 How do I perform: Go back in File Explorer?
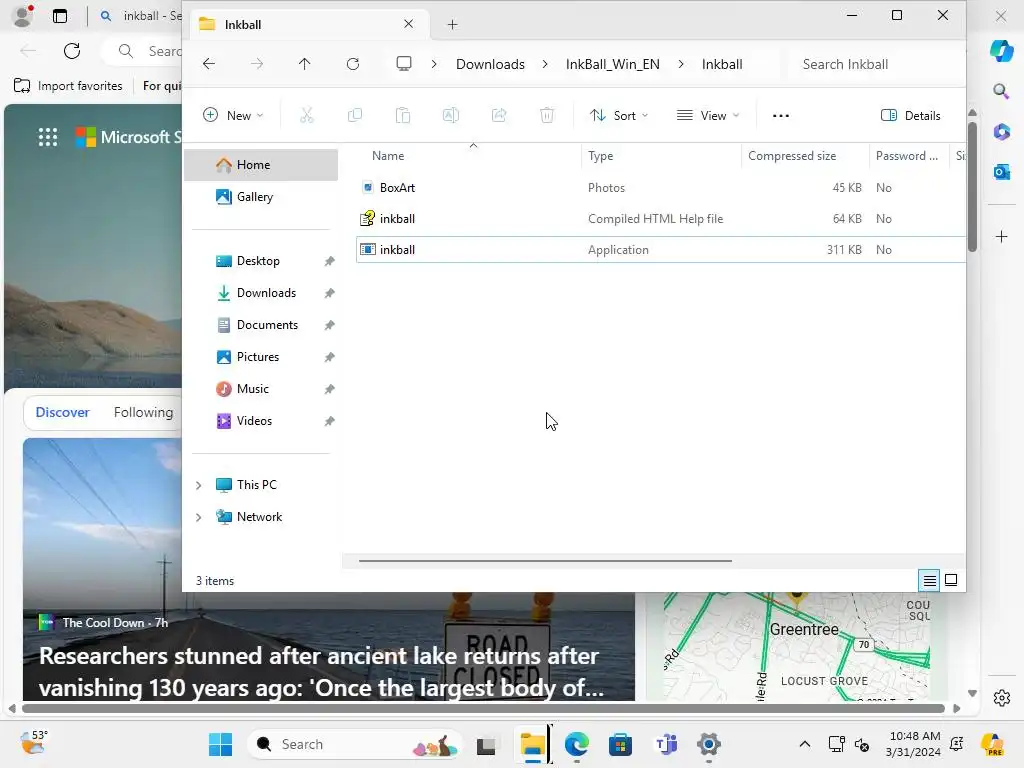209,63
